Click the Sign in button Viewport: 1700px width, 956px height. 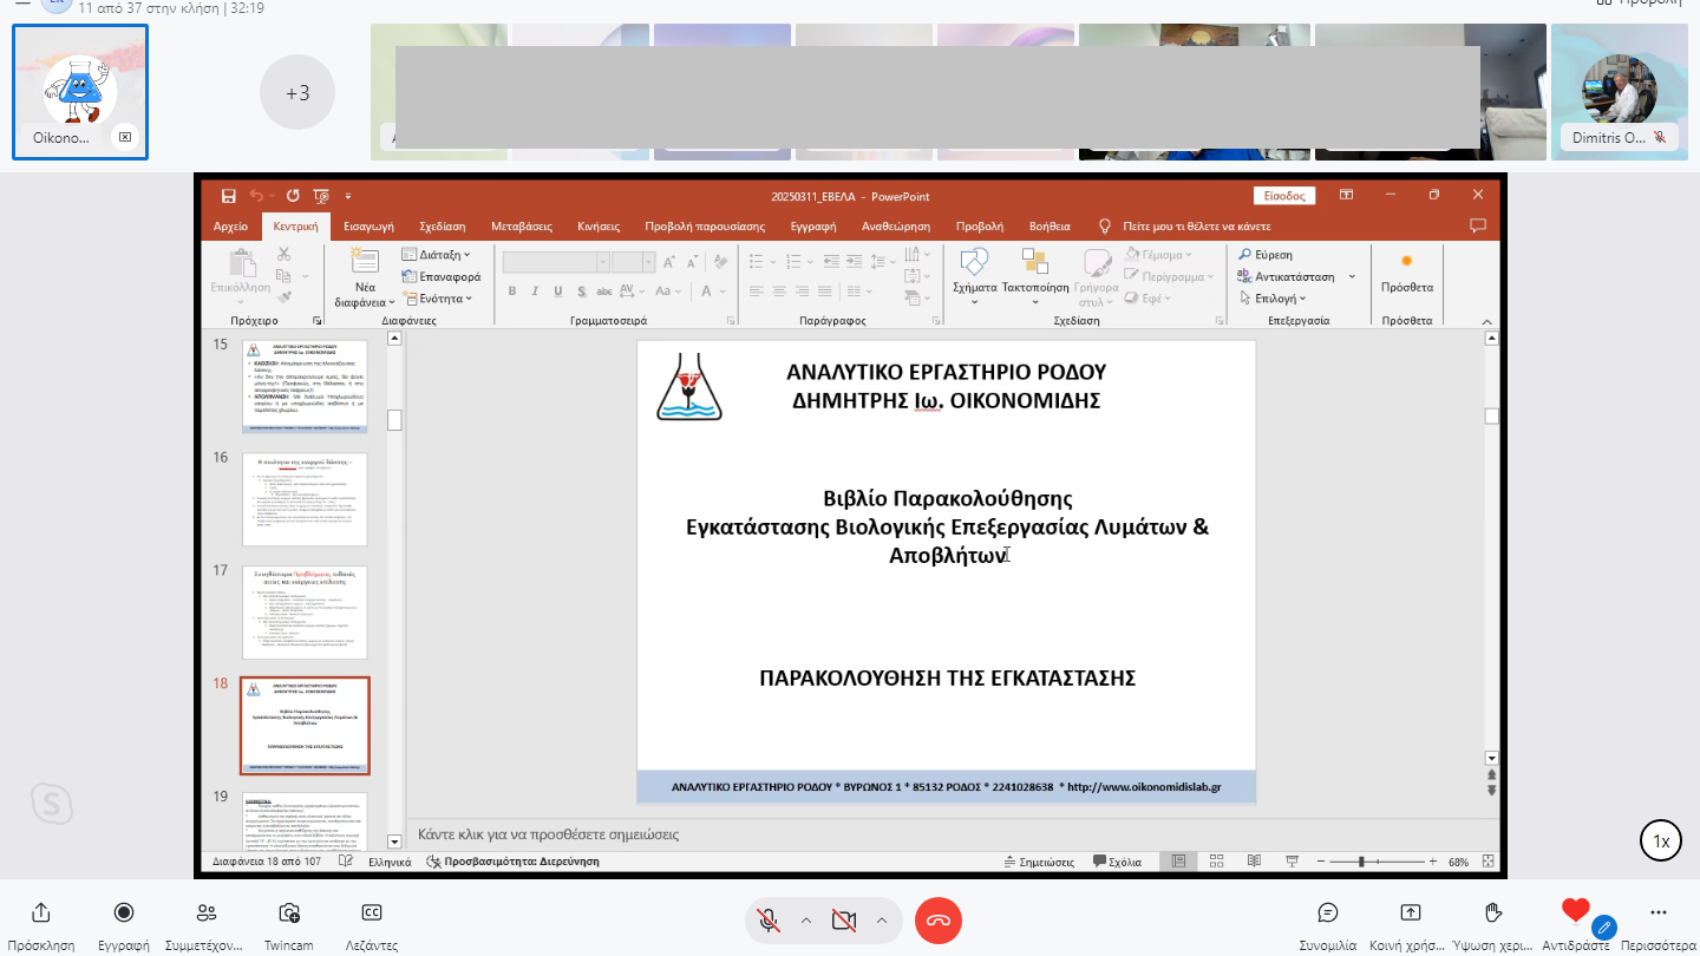pyautogui.click(x=1284, y=196)
